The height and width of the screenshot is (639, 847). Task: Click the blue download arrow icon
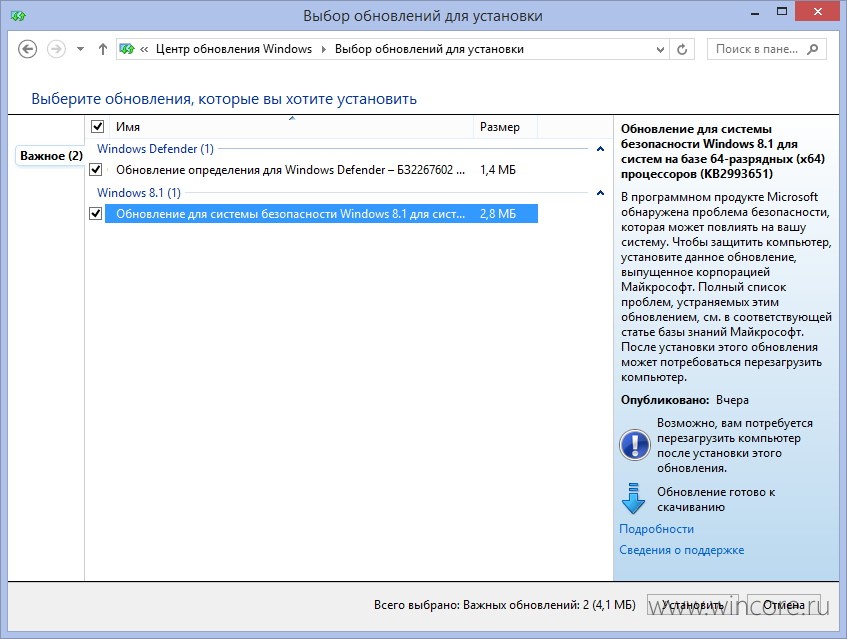[x=633, y=498]
